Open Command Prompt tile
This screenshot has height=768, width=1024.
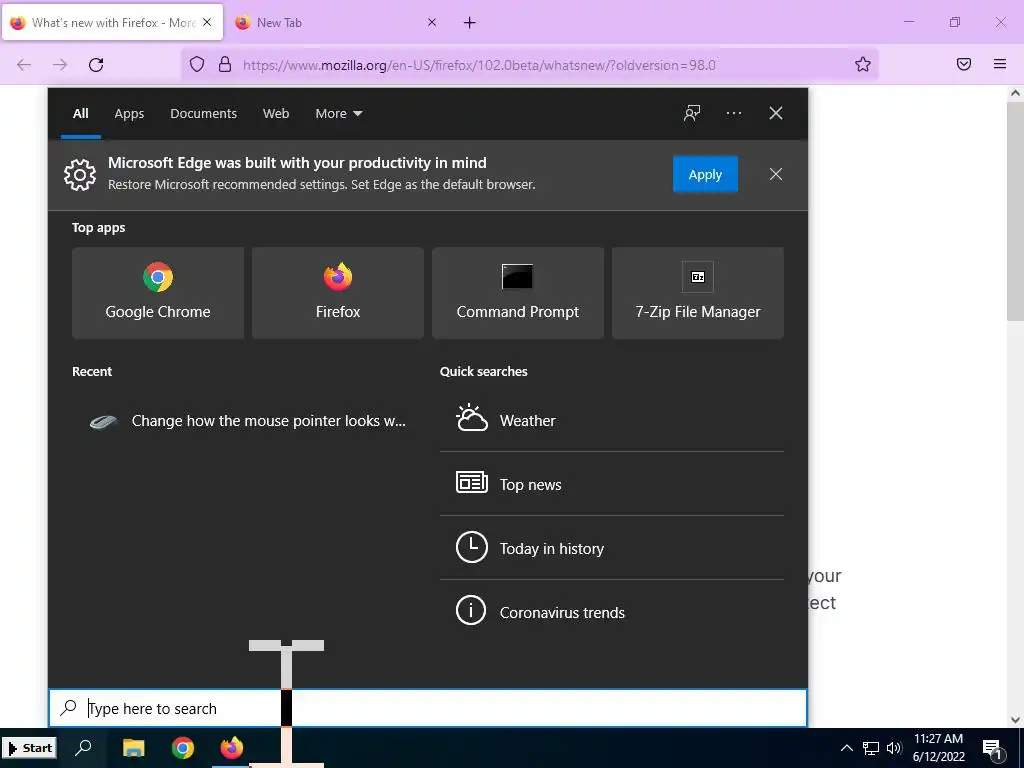(518, 293)
